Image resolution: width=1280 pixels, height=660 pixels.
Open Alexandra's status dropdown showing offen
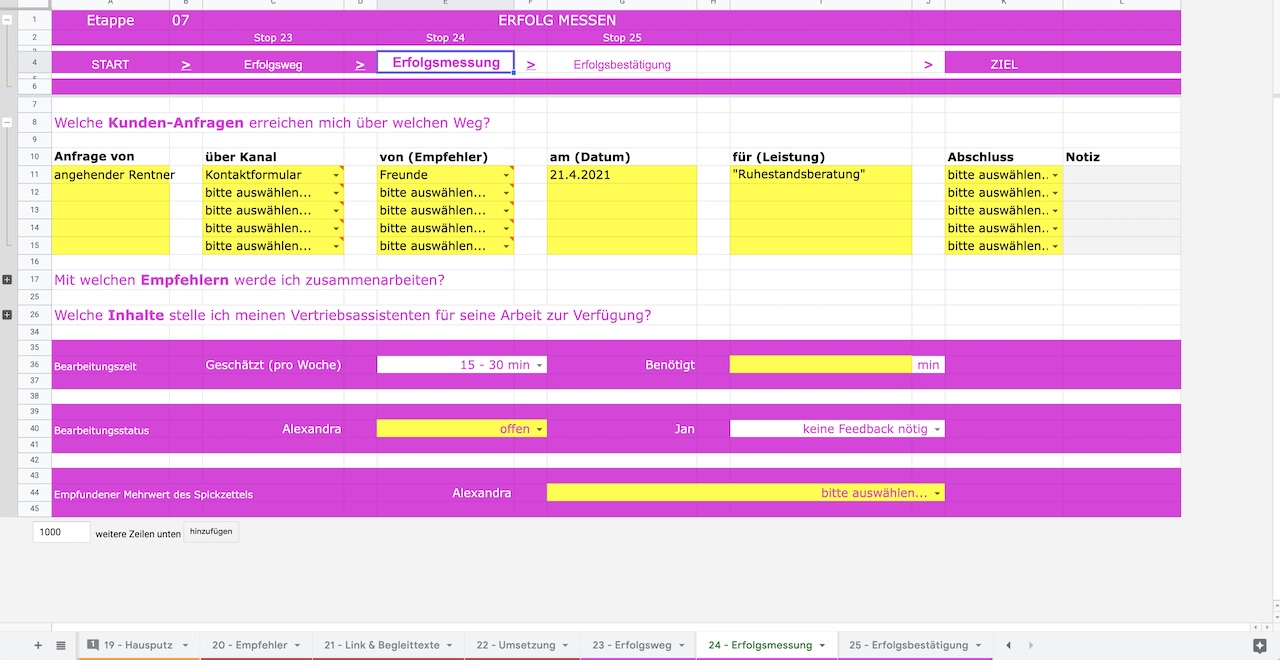tap(540, 429)
